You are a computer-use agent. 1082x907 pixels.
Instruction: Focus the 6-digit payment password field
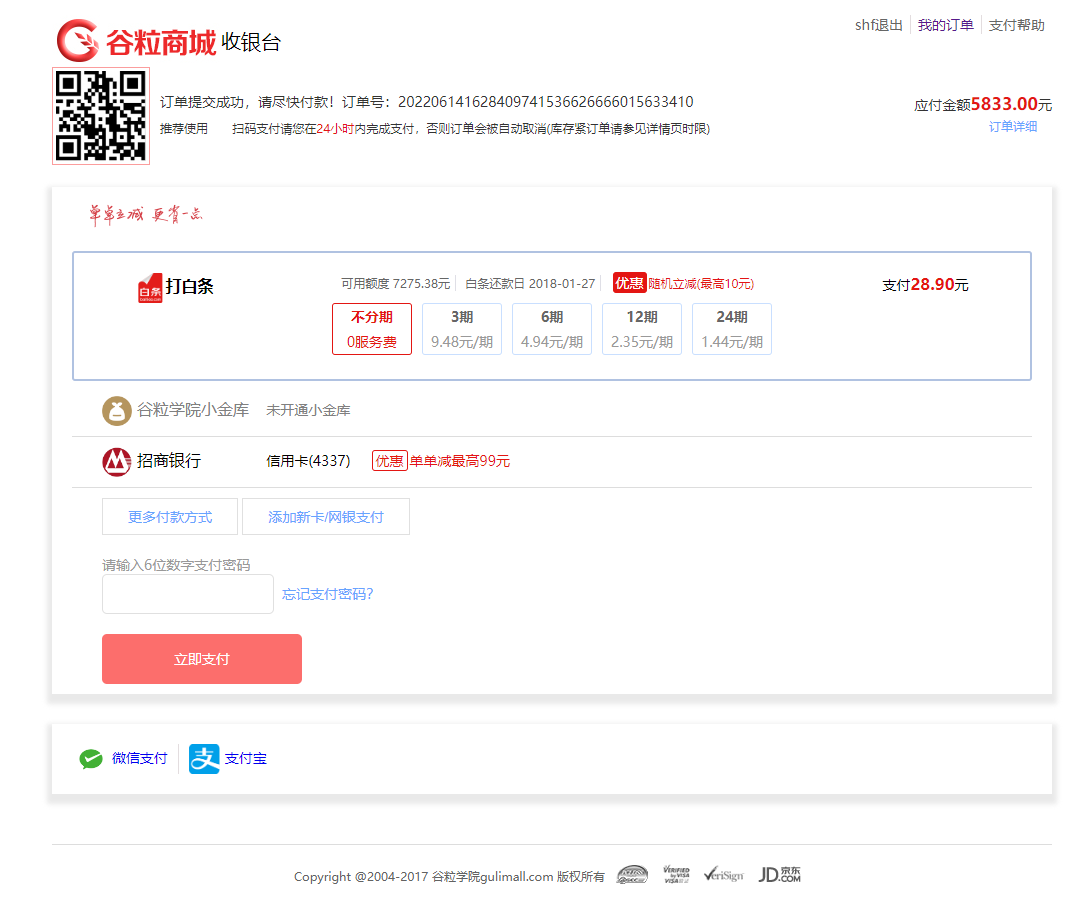pyautogui.click(x=188, y=594)
